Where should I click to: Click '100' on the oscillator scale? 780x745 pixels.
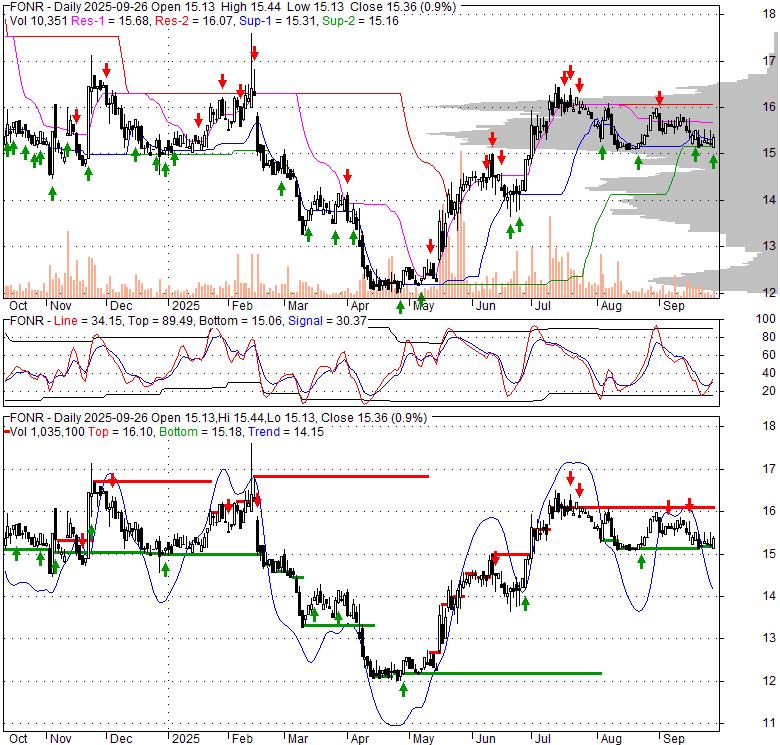coord(766,319)
